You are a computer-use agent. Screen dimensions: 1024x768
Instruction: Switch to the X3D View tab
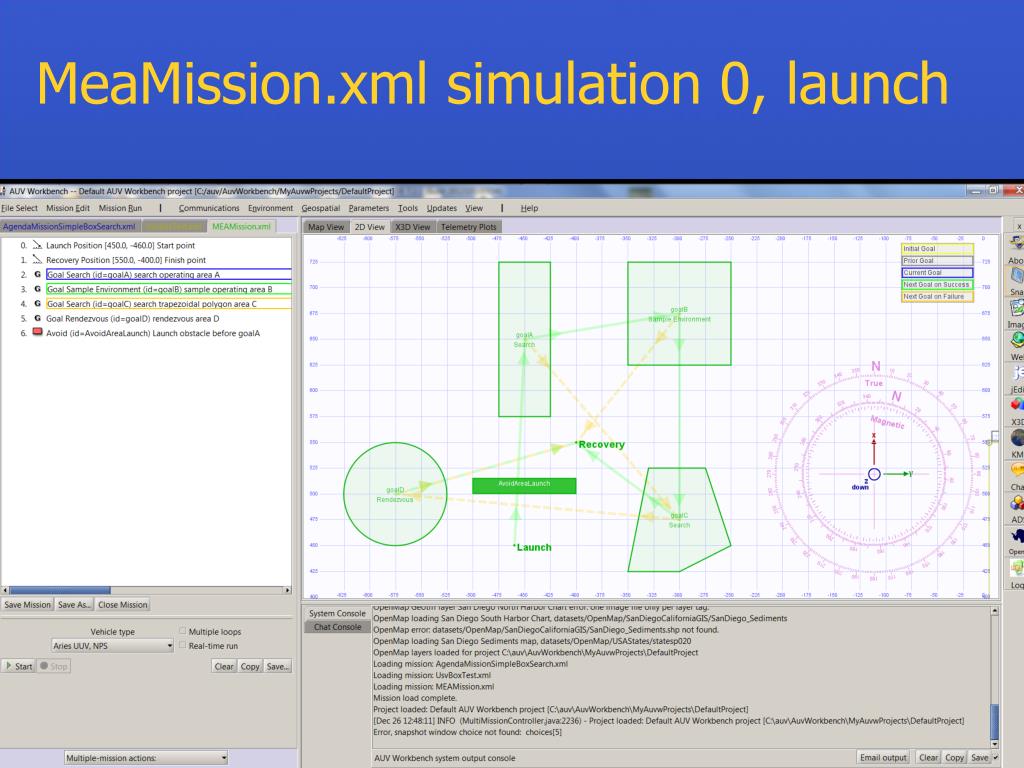pos(413,227)
